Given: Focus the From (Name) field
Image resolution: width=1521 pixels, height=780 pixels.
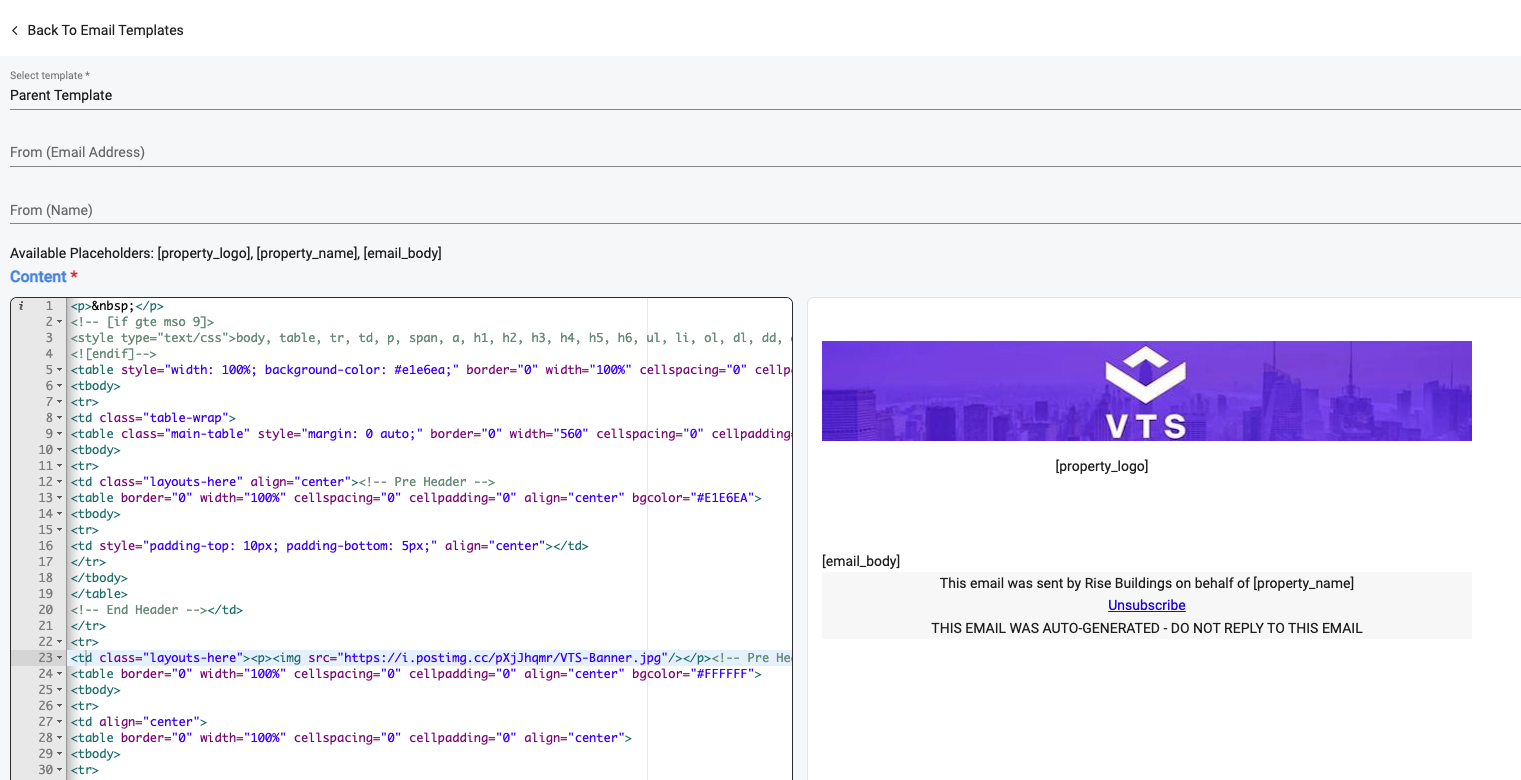Looking at the screenshot, I should (765, 210).
